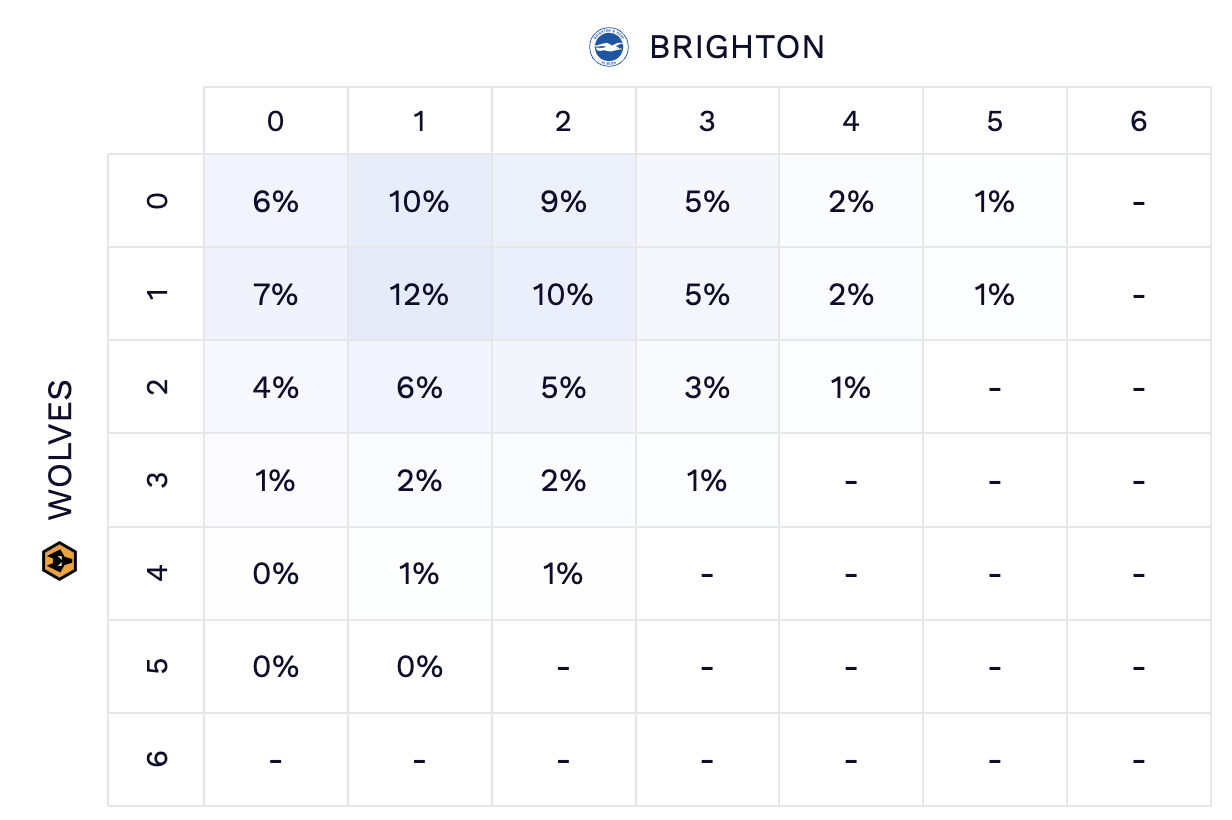
Task: Click 6% cell in Wolves row 0
Action: pos(275,202)
